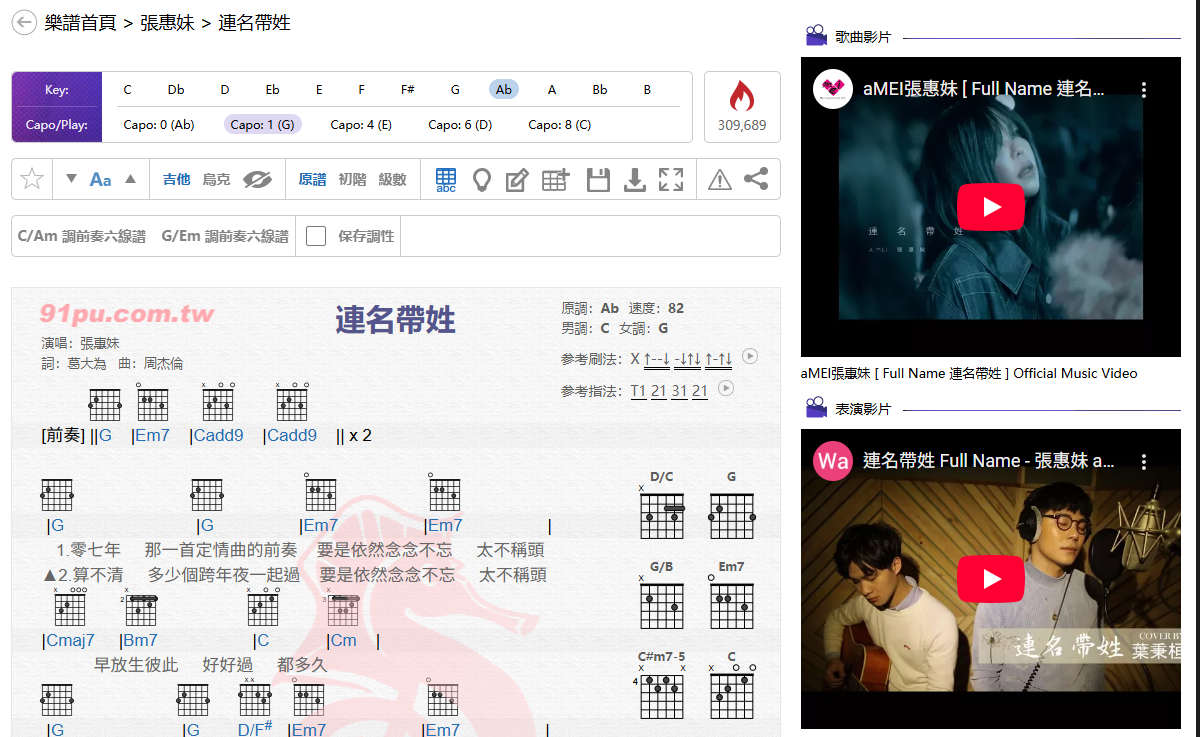Go back using the circled arrow icon

pos(24,22)
